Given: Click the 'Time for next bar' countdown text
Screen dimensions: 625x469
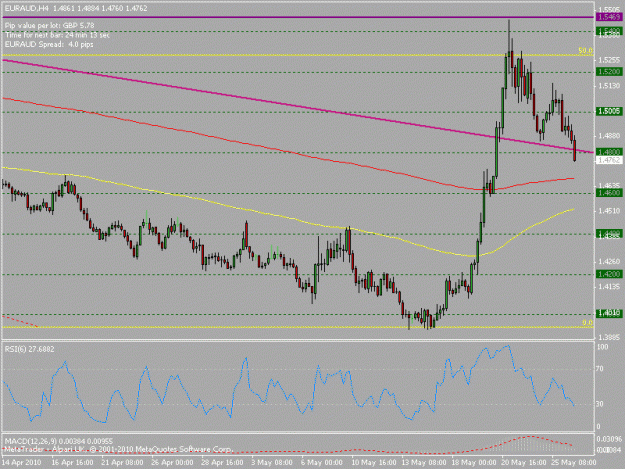Looking at the screenshot, I should tap(57, 35).
